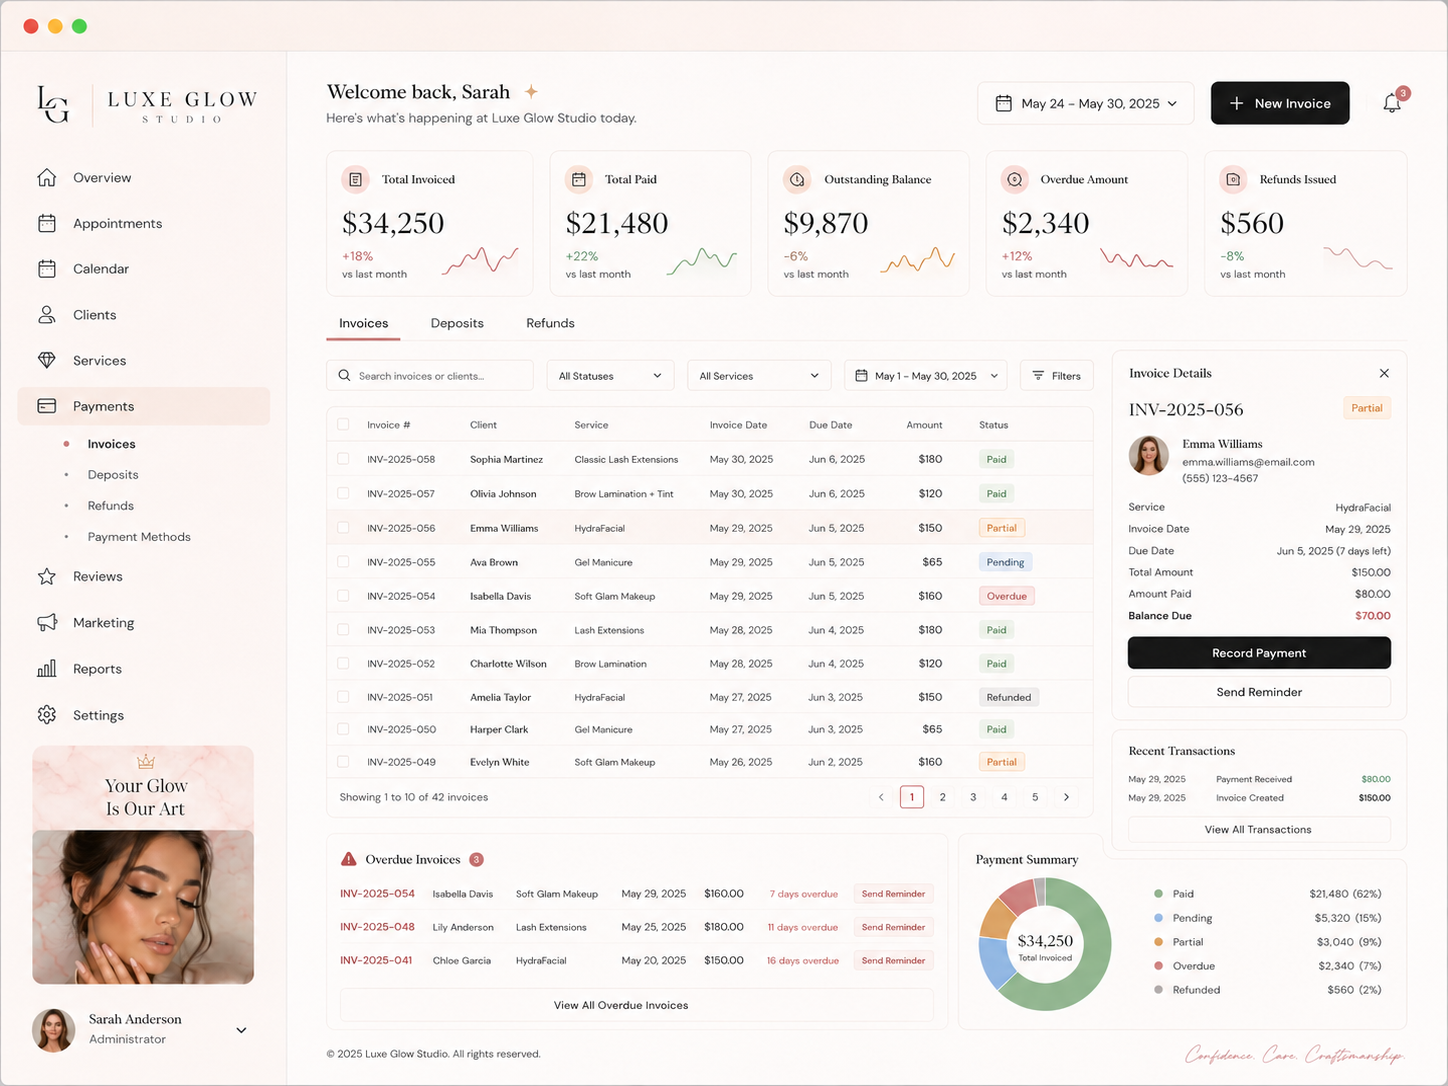
Task: Tick the INV-2025-056 row checkbox
Action: coord(343,527)
